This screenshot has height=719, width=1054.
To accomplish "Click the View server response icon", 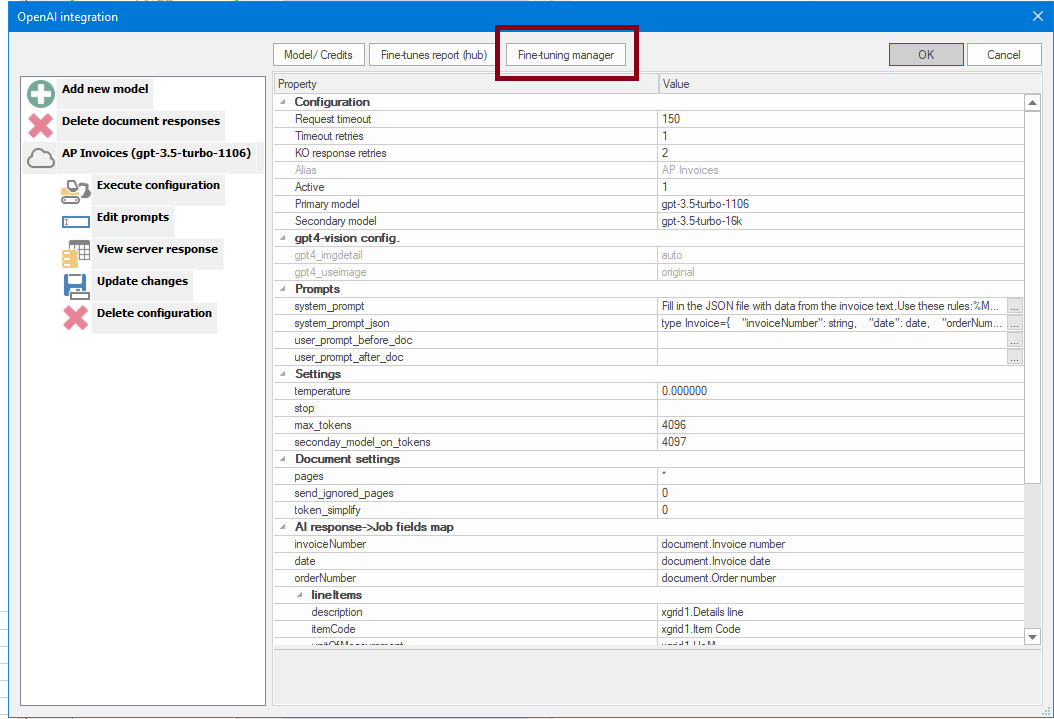I will (x=76, y=254).
